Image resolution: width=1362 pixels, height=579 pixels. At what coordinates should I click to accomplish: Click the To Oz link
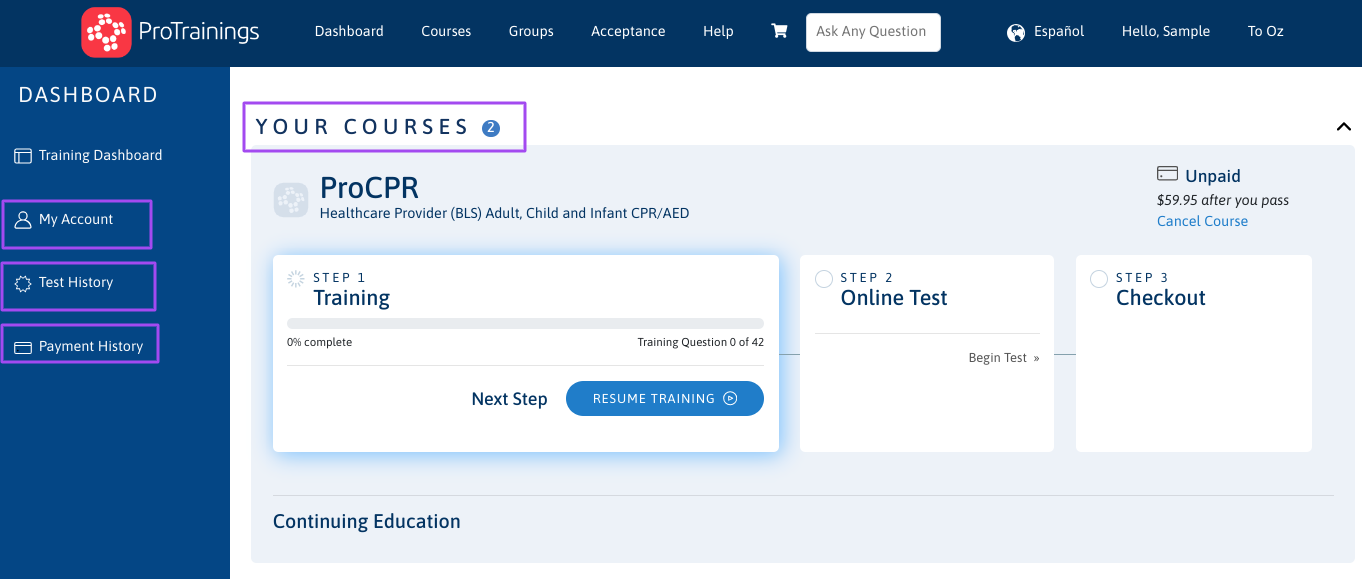[1266, 31]
